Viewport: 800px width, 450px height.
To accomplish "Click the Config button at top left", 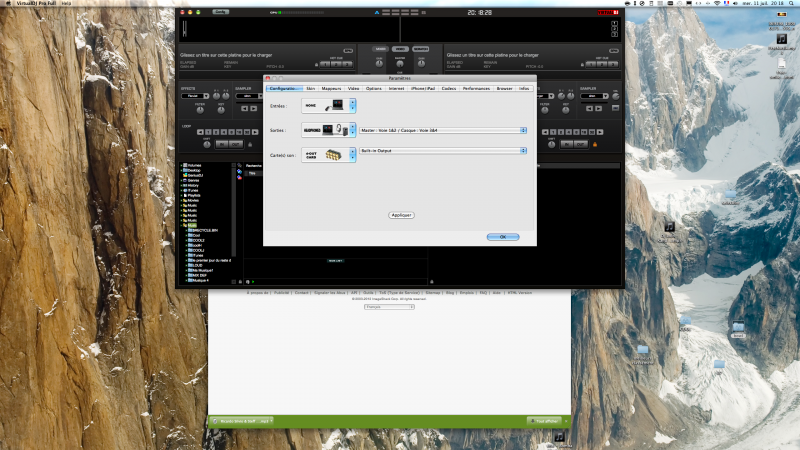I will pos(220,12).
